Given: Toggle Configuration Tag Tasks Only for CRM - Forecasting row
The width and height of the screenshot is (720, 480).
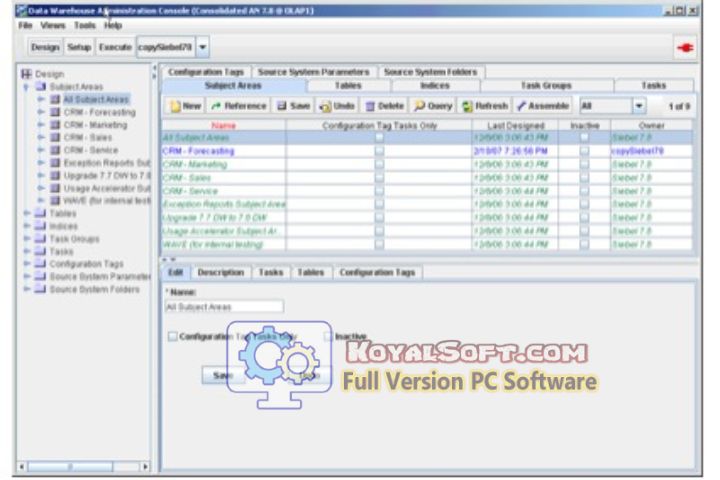Looking at the screenshot, I should point(379,151).
